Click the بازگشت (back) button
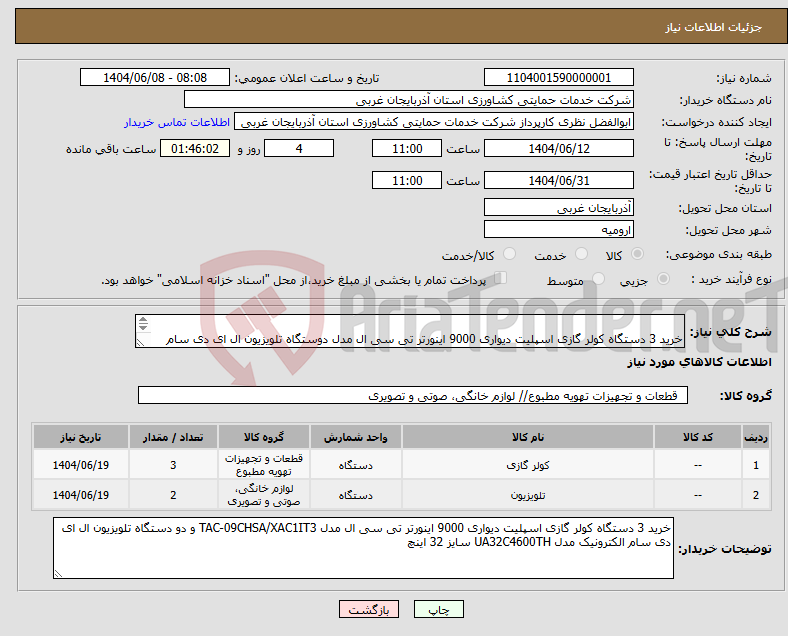 (369, 609)
